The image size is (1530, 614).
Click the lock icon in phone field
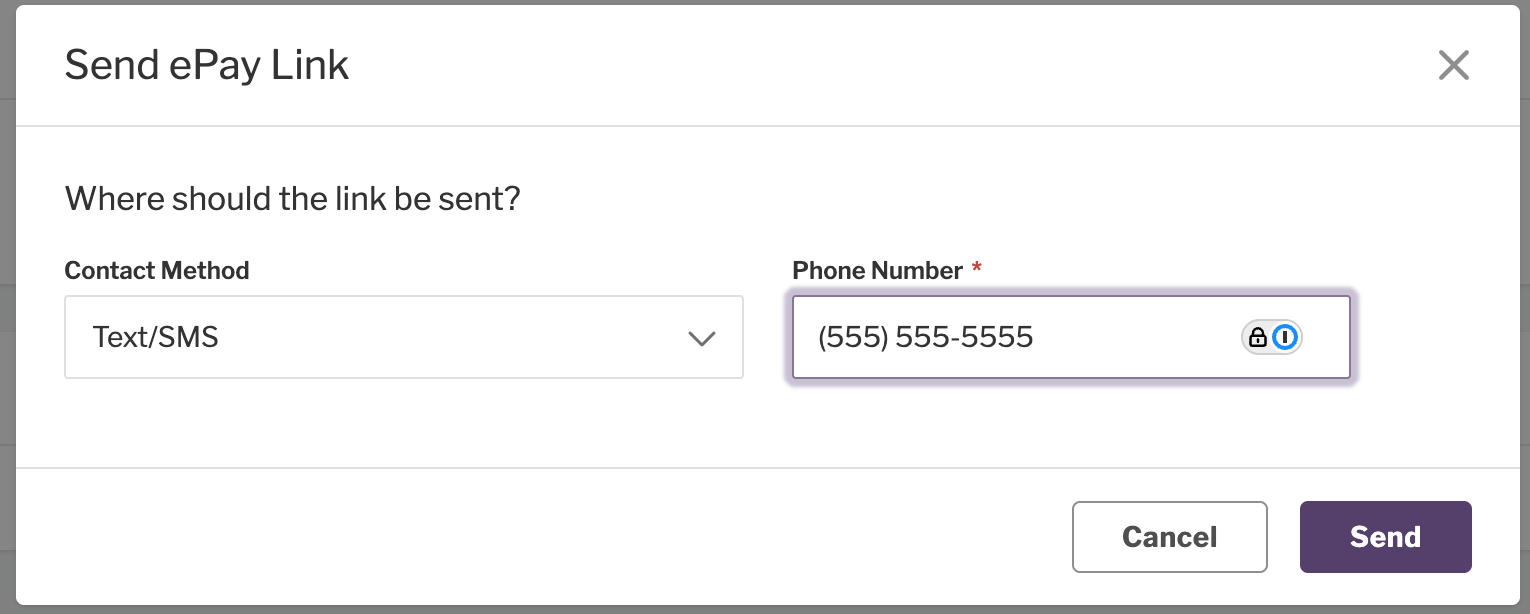pos(1258,338)
